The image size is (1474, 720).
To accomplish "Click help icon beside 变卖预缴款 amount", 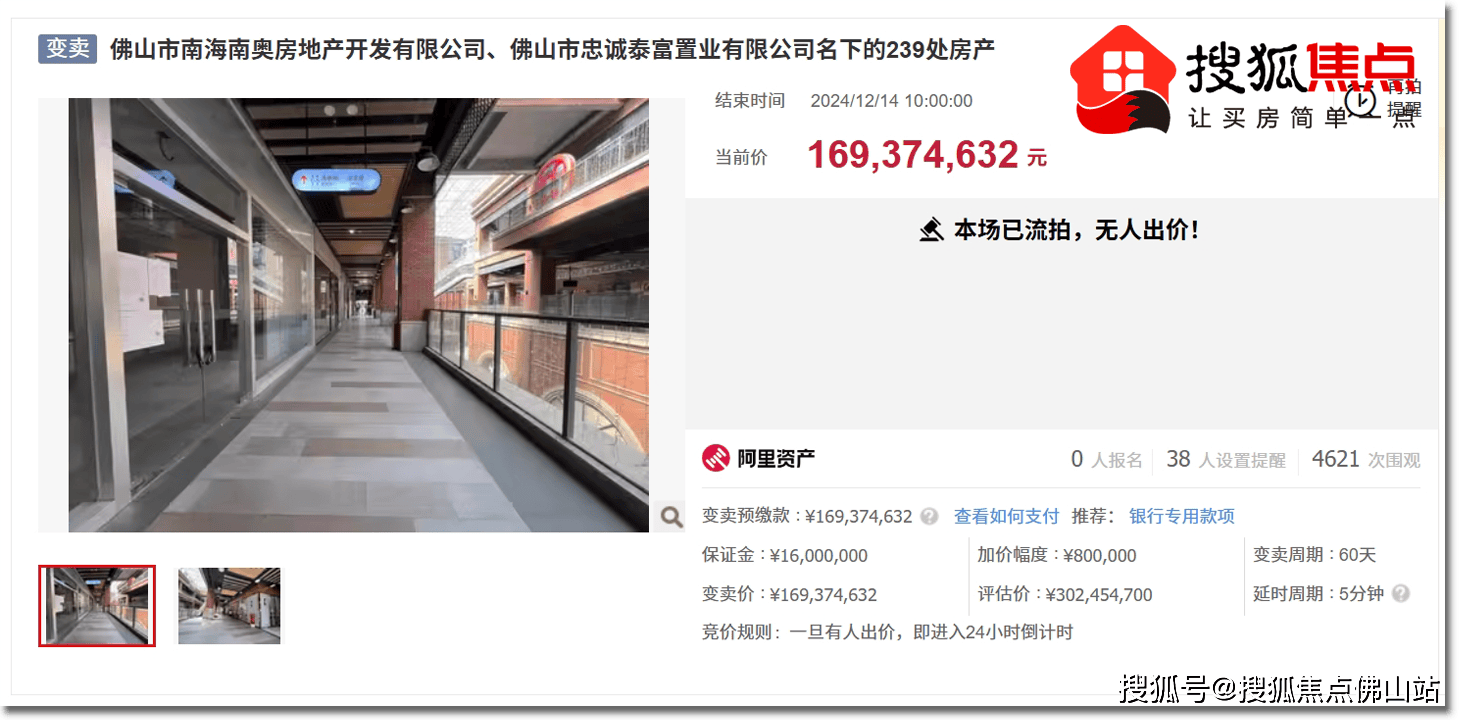I will click(930, 516).
